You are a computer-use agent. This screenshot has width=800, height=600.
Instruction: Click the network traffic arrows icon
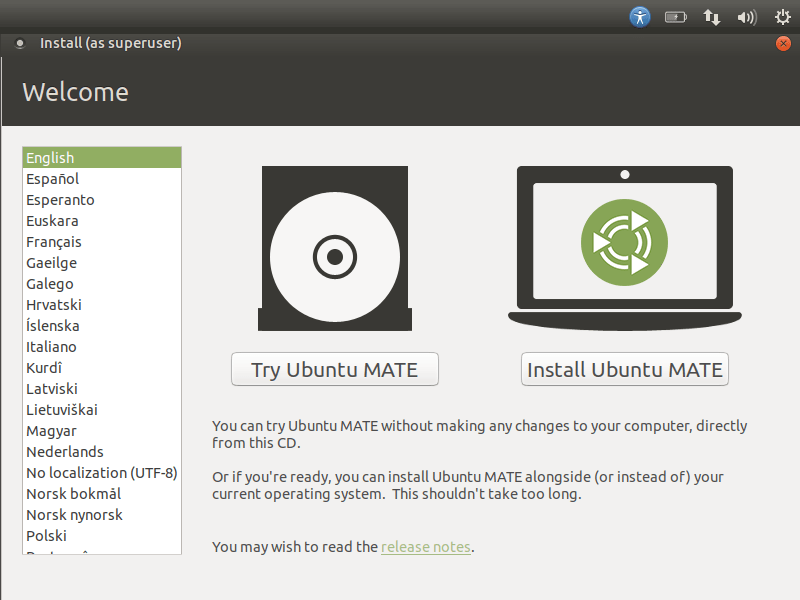pyautogui.click(x=711, y=16)
